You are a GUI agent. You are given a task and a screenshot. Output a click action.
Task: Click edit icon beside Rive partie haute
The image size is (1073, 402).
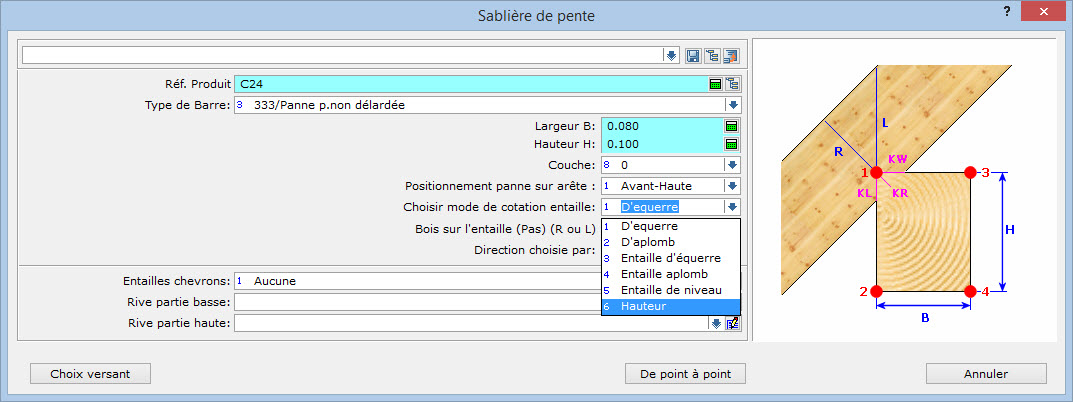[x=733, y=323]
